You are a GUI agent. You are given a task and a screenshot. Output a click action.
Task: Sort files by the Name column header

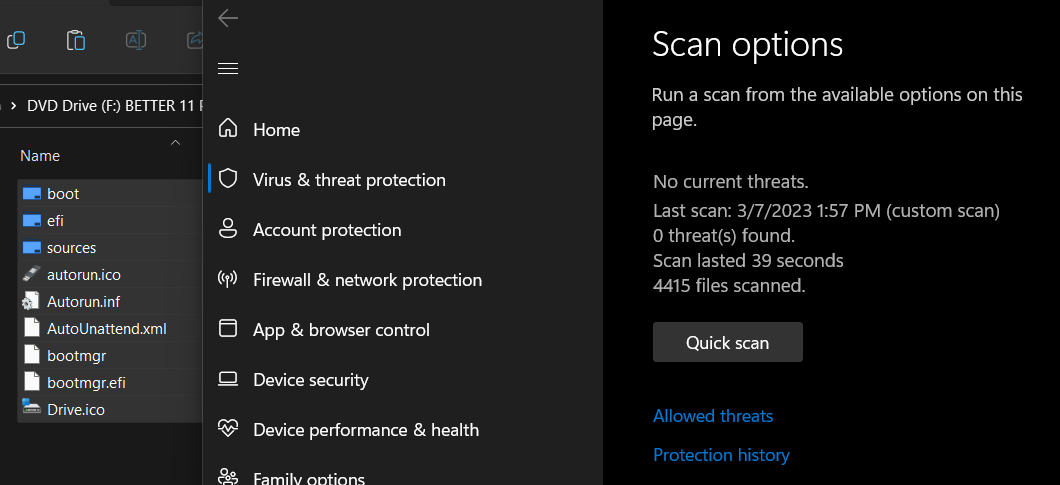pyautogui.click(x=40, y=156)
